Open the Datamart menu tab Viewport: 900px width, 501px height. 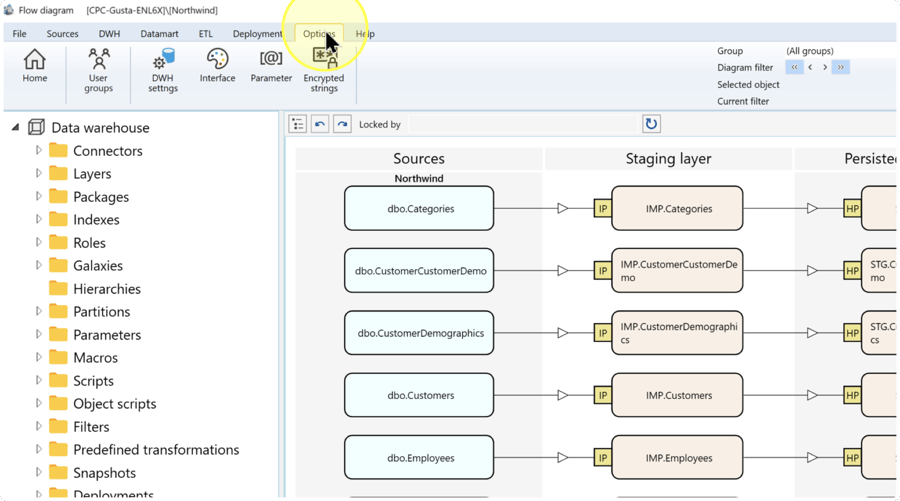[x=159, y=33]
